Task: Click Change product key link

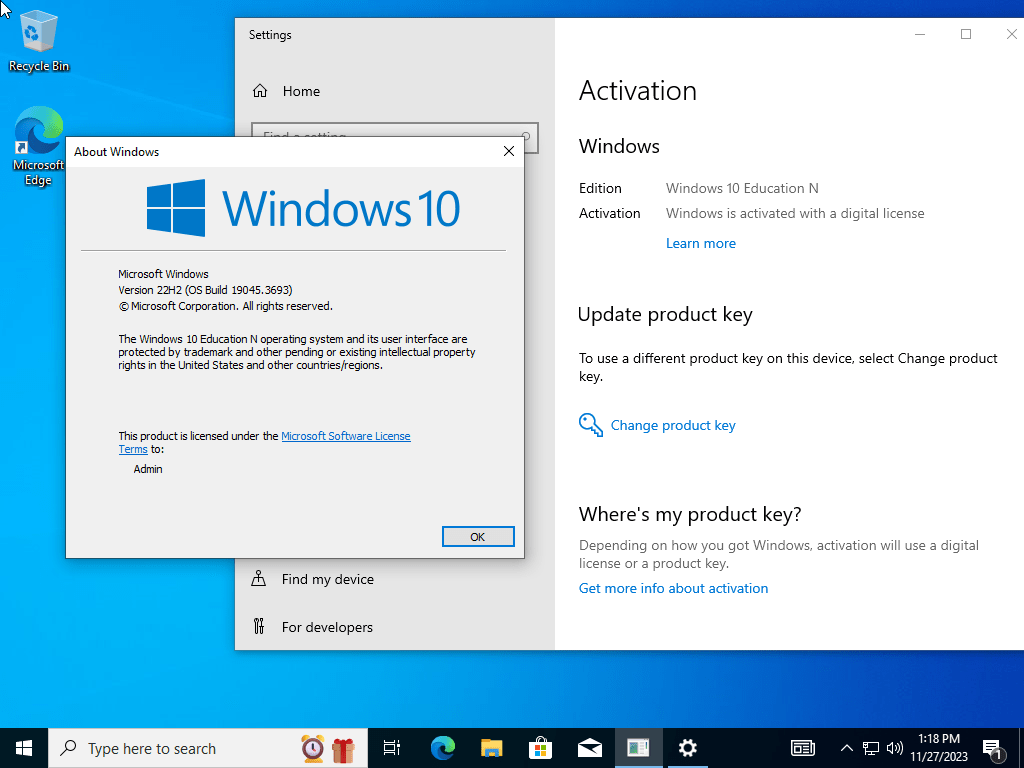Action: coord(673,425)
